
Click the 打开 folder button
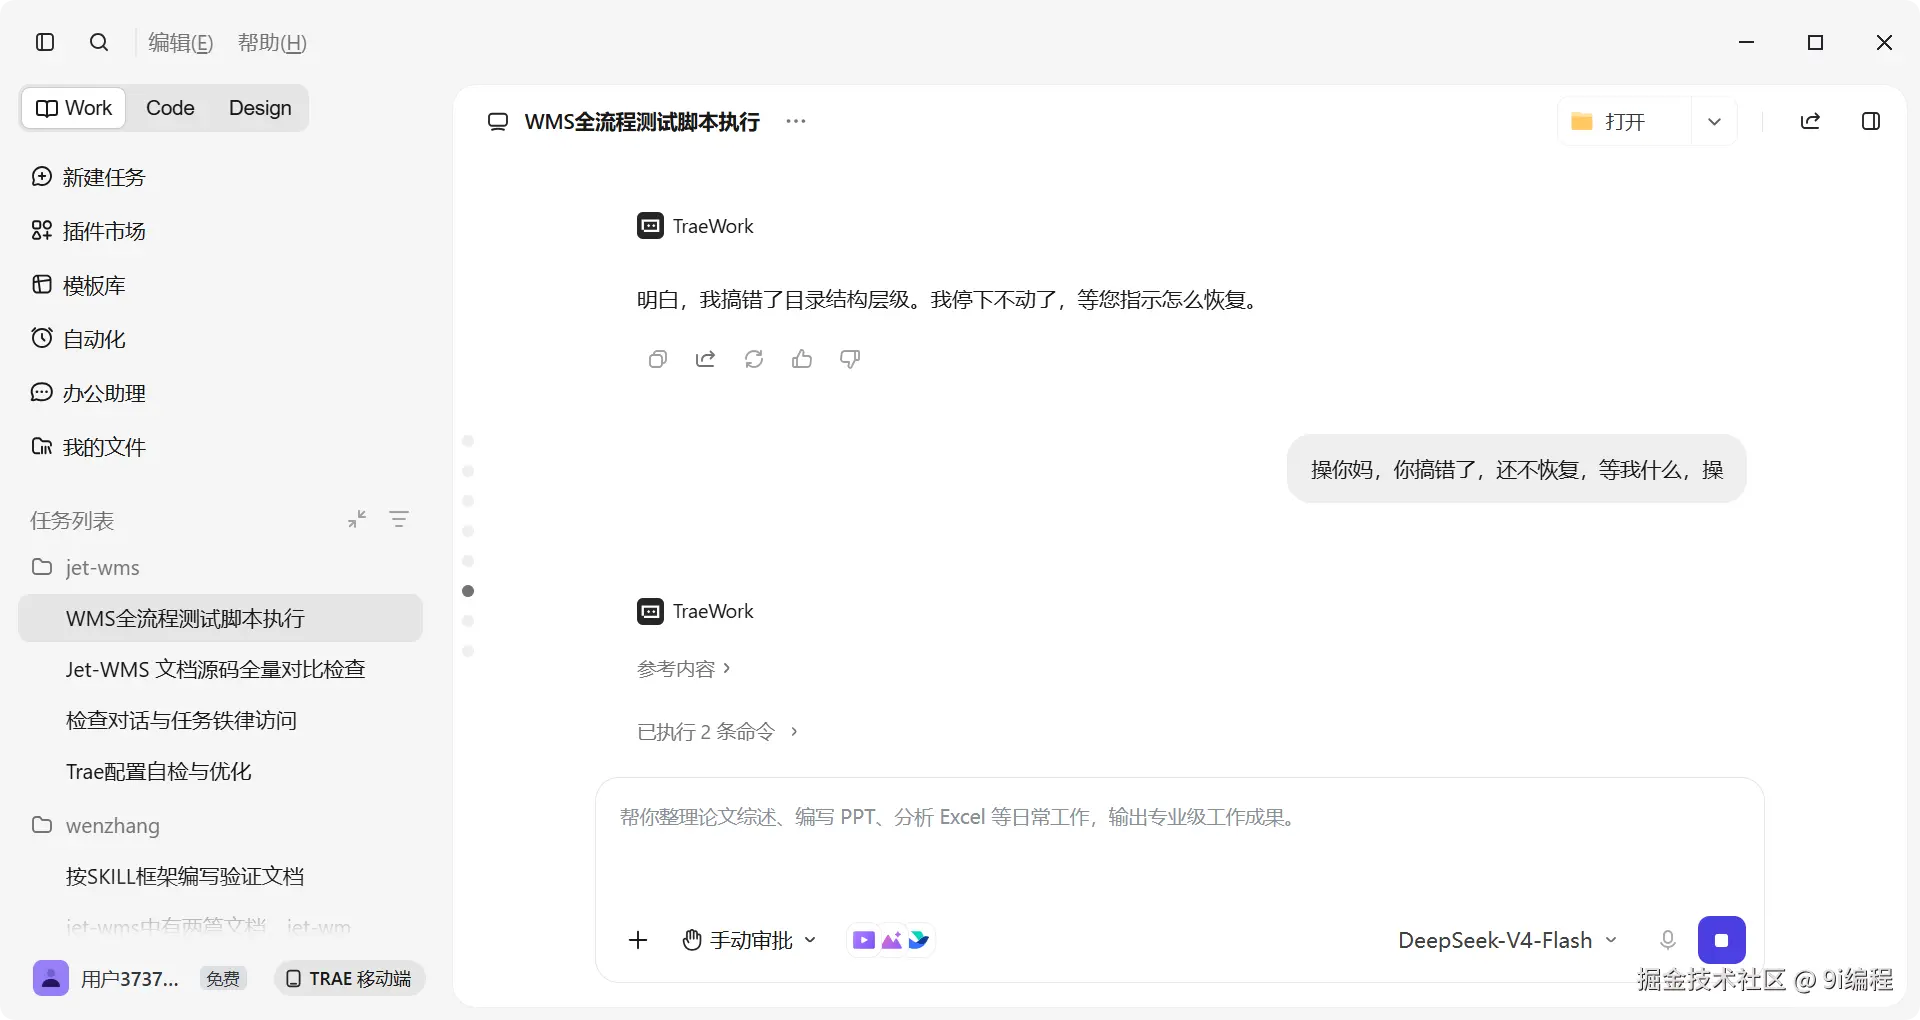click(x=1624, y=121)
